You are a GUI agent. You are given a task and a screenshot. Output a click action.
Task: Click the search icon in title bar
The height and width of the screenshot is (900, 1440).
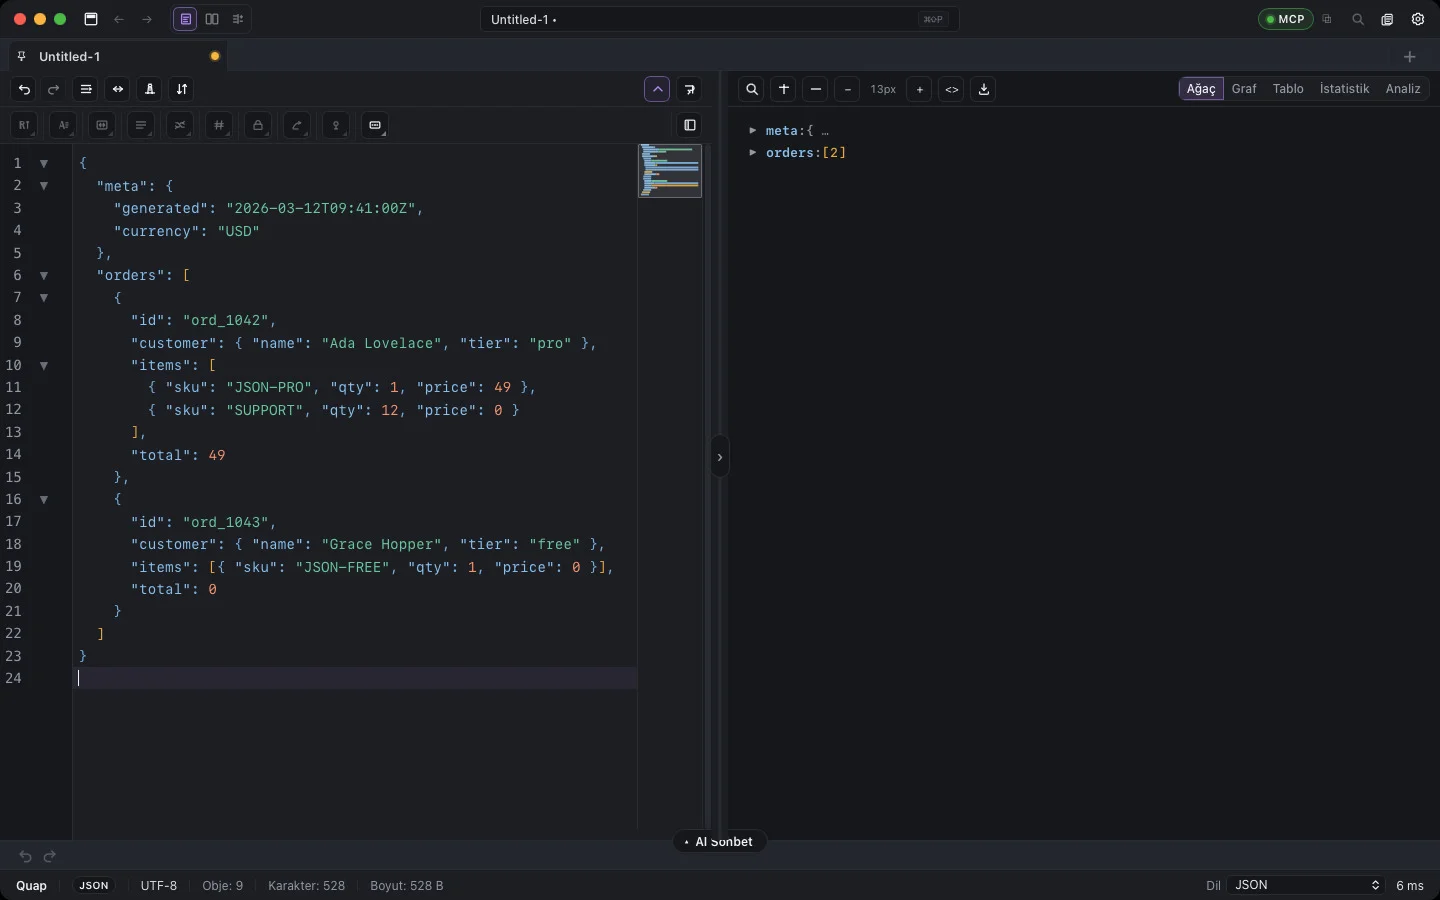(1358, 19)
